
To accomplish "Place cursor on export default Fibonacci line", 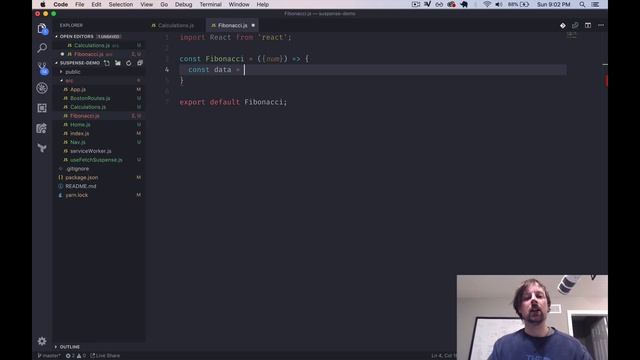I will [233, 102].
